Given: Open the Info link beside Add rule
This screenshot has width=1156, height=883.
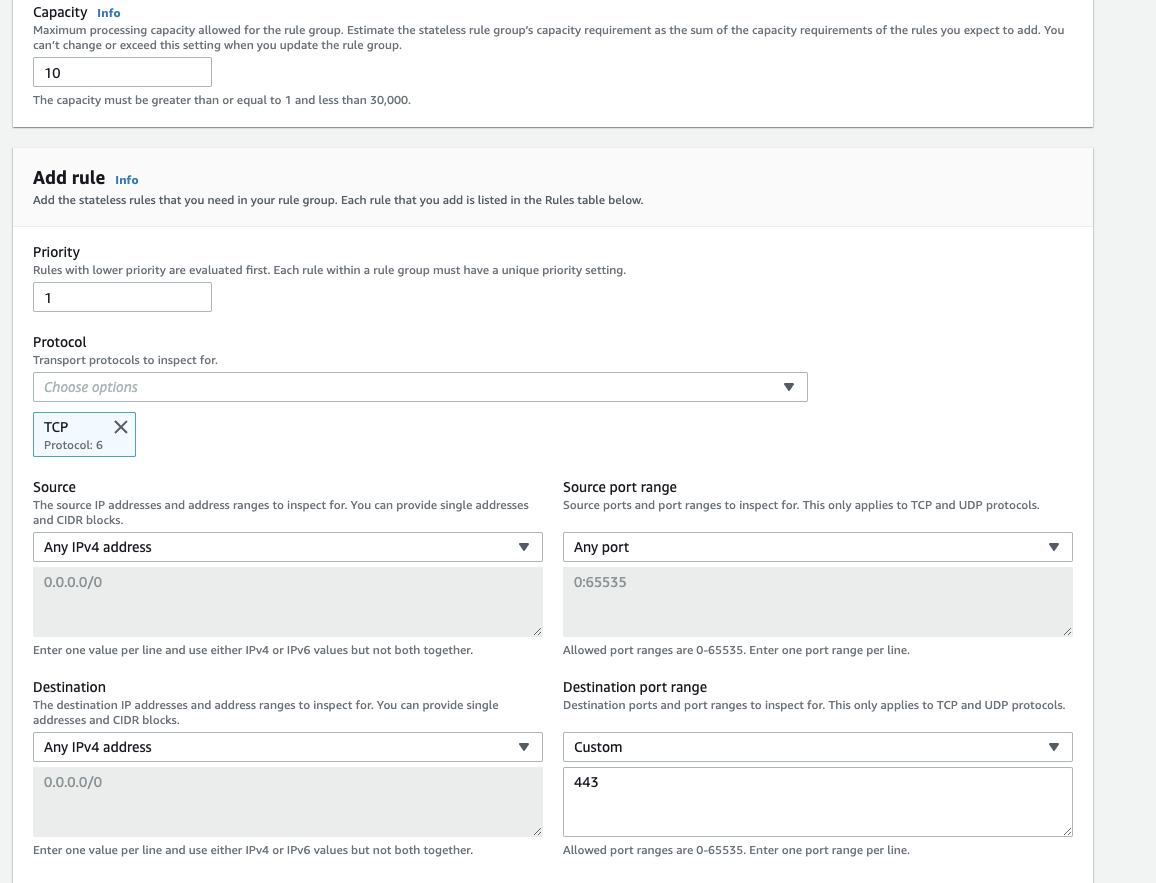Looking at the screenshot, I should 127,180.
